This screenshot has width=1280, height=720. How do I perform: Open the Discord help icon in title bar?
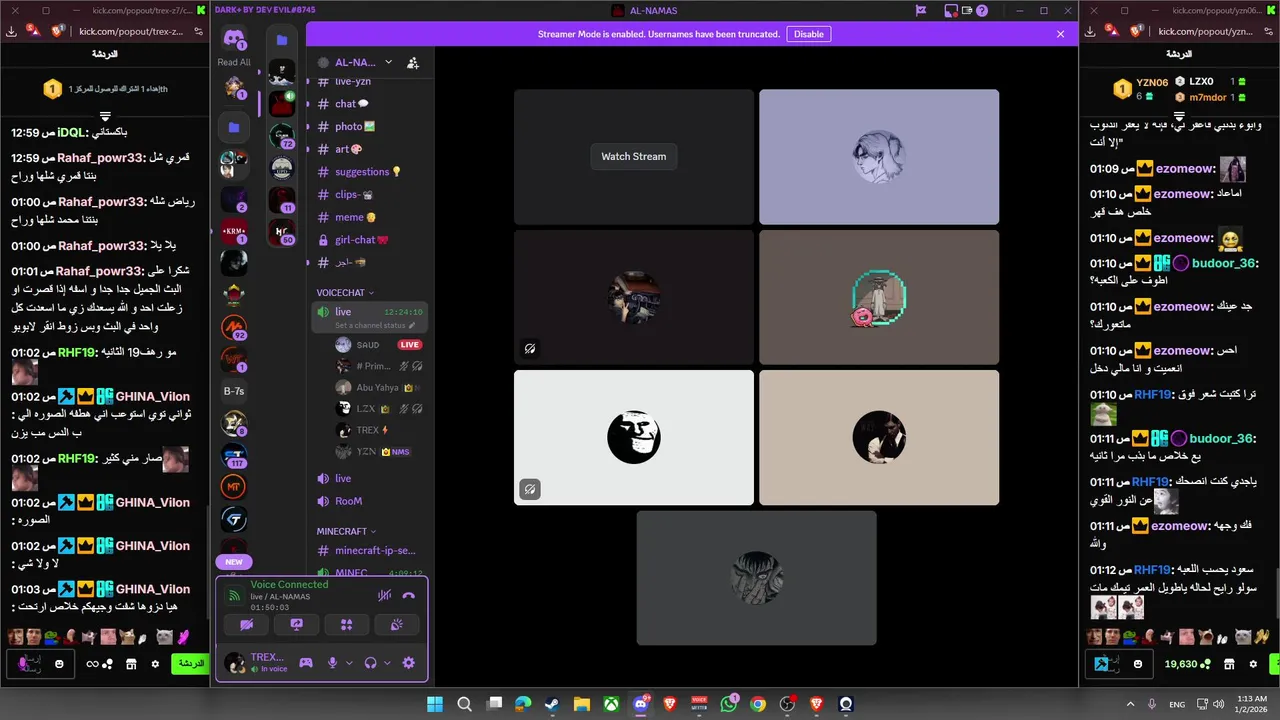point(982,11)
